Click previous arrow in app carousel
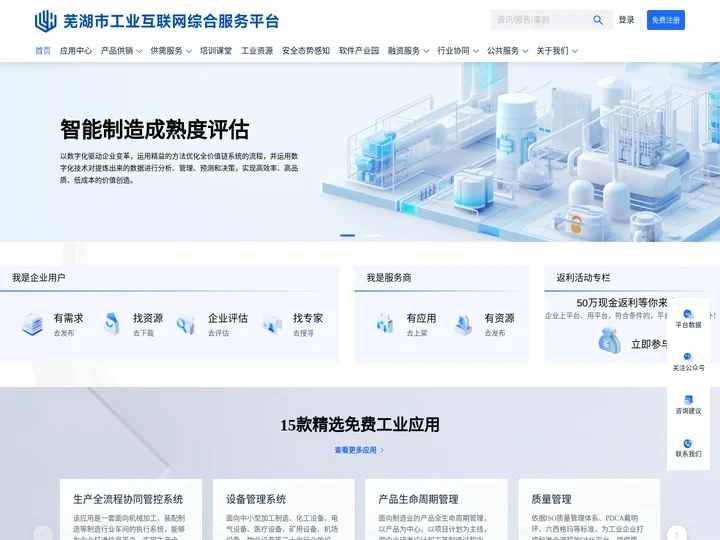The height and width of the screenshot is (540, 720). 43,534
